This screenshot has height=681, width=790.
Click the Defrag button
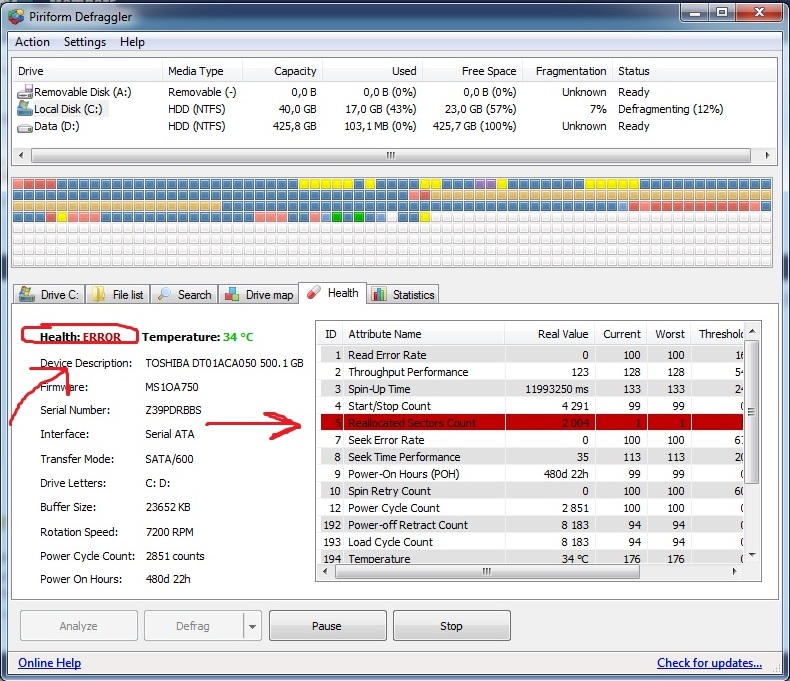pos(193,626)
